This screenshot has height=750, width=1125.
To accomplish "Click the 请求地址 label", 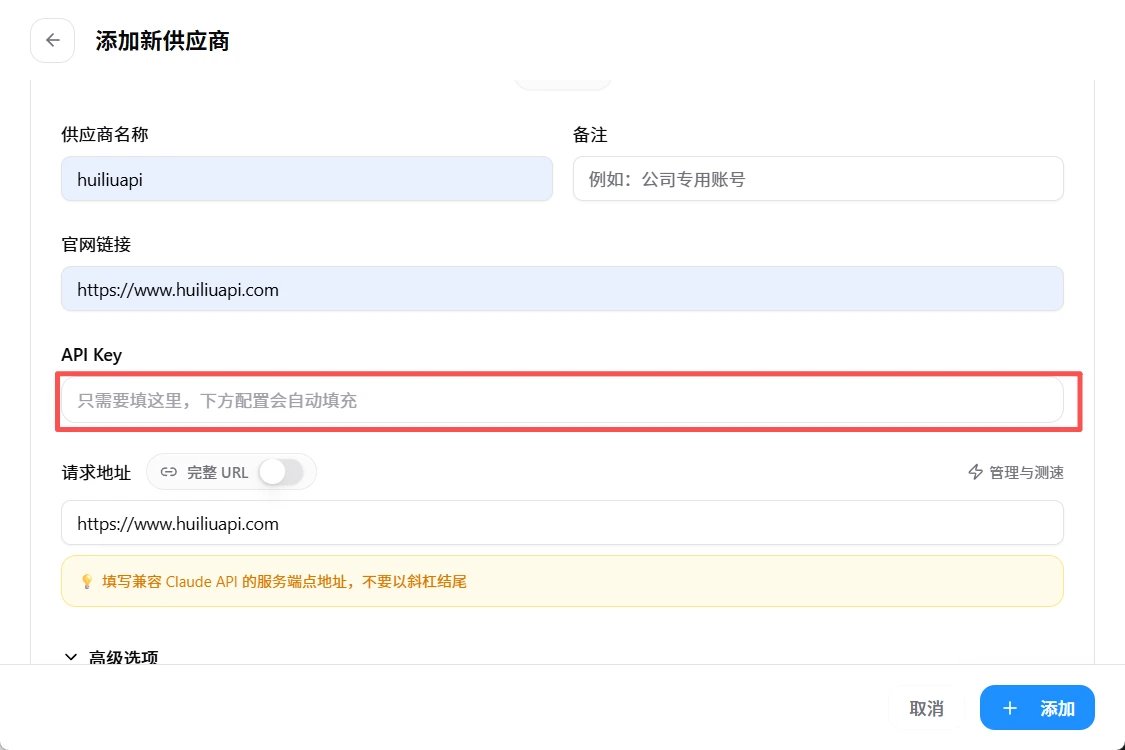I will tap(96, 472).
